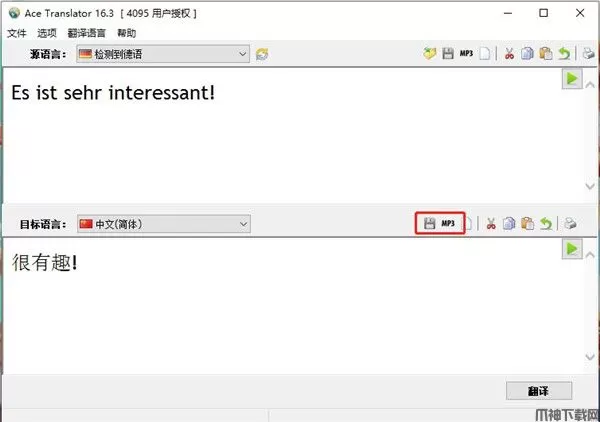Paste into translation pane with clipboard icon

click(527, 223)
